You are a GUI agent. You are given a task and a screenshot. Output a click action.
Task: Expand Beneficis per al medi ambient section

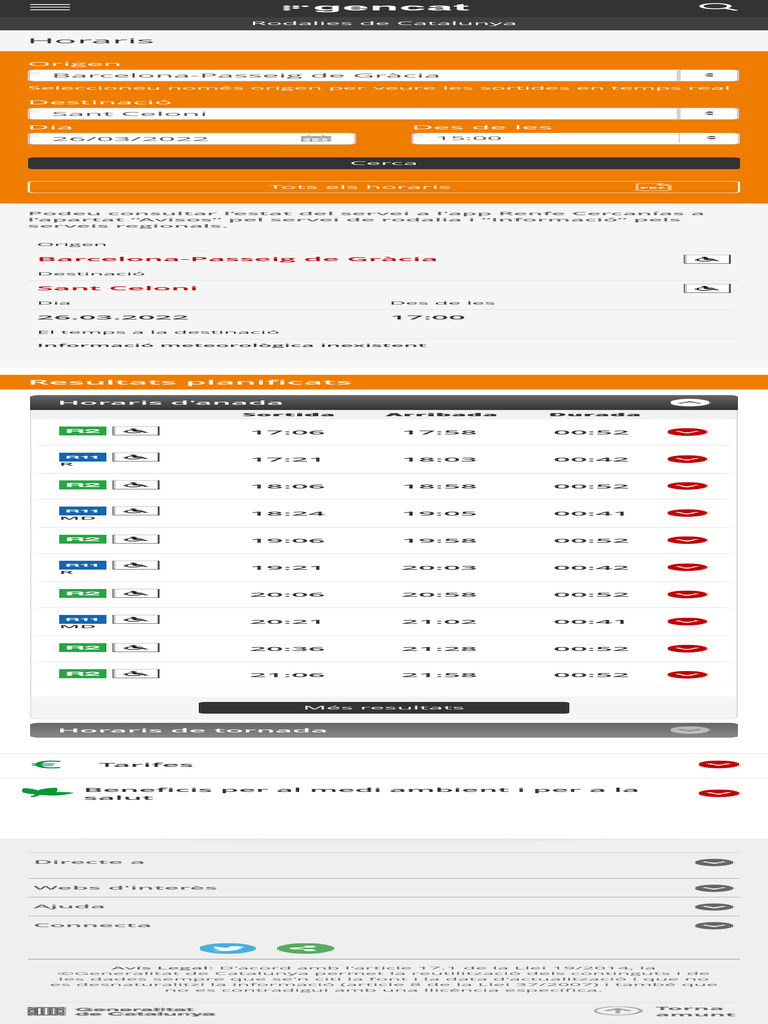click(x=718, y=793)
